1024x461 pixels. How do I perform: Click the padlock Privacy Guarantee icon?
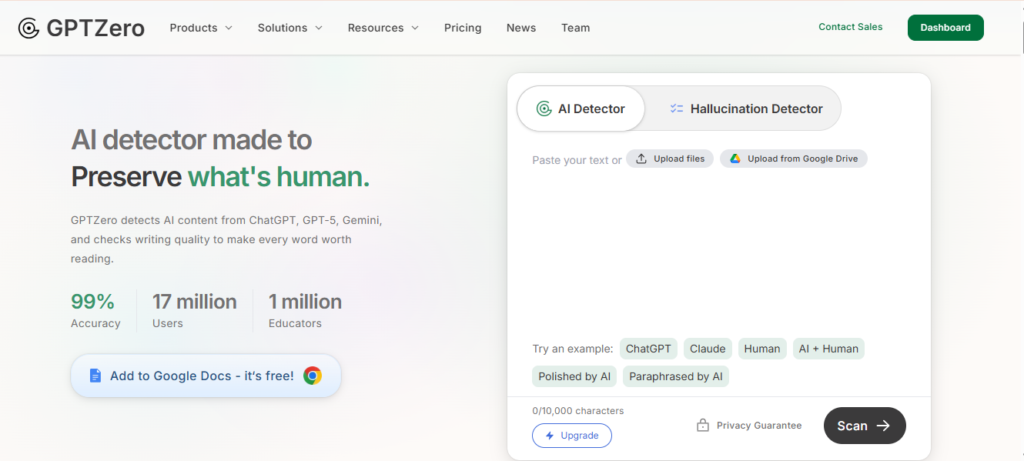(703, 425)
